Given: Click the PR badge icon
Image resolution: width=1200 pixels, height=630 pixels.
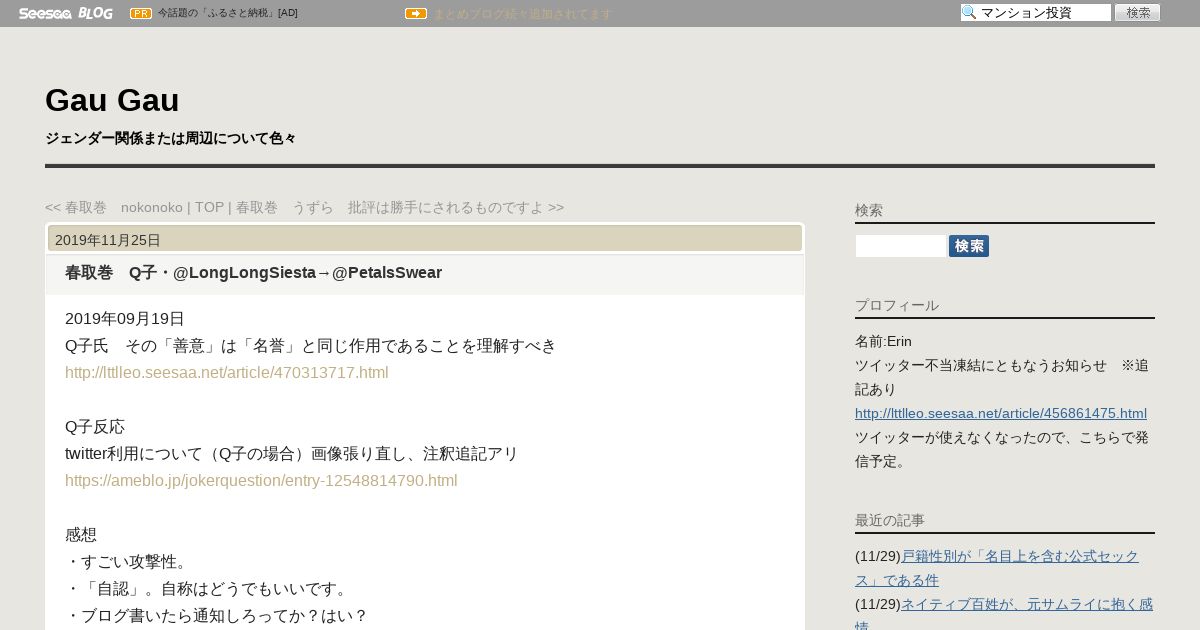Looking at the screenshot, I should point(141,13).
